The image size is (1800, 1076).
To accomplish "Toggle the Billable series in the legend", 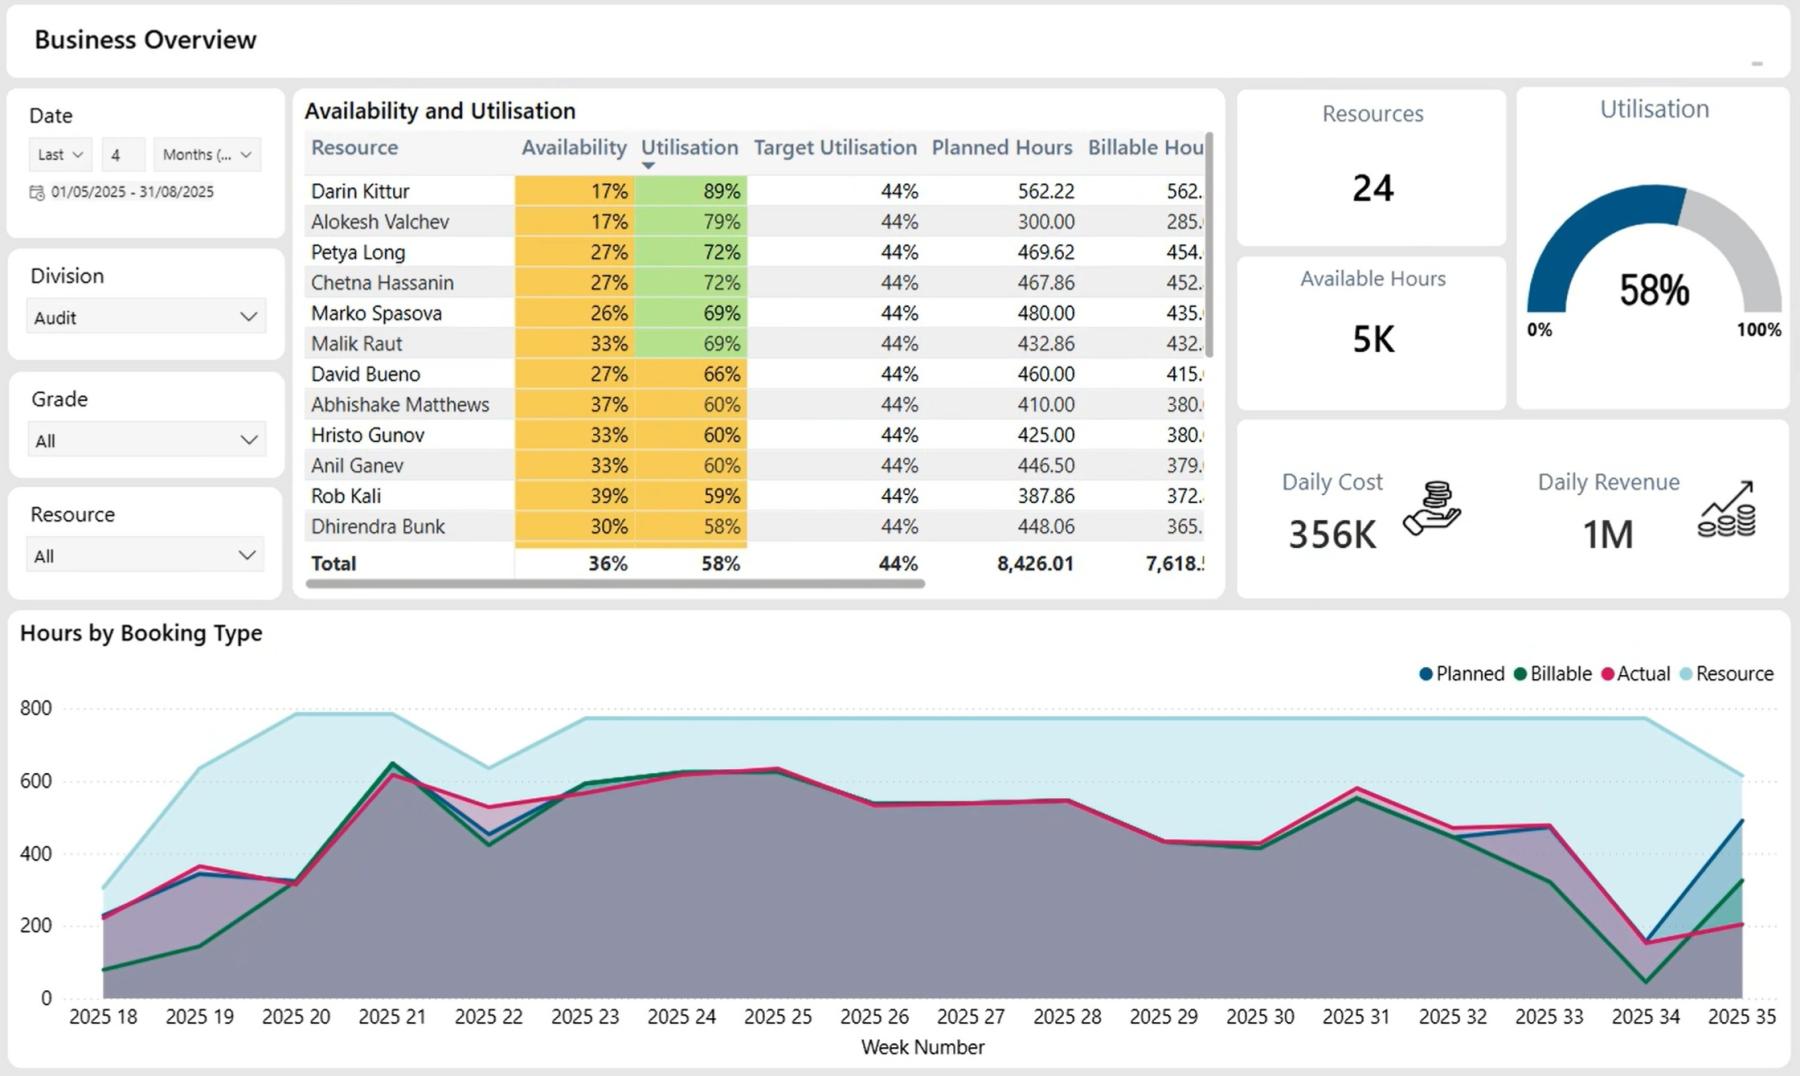I will pyautogui.click(x=1554, y=674).
